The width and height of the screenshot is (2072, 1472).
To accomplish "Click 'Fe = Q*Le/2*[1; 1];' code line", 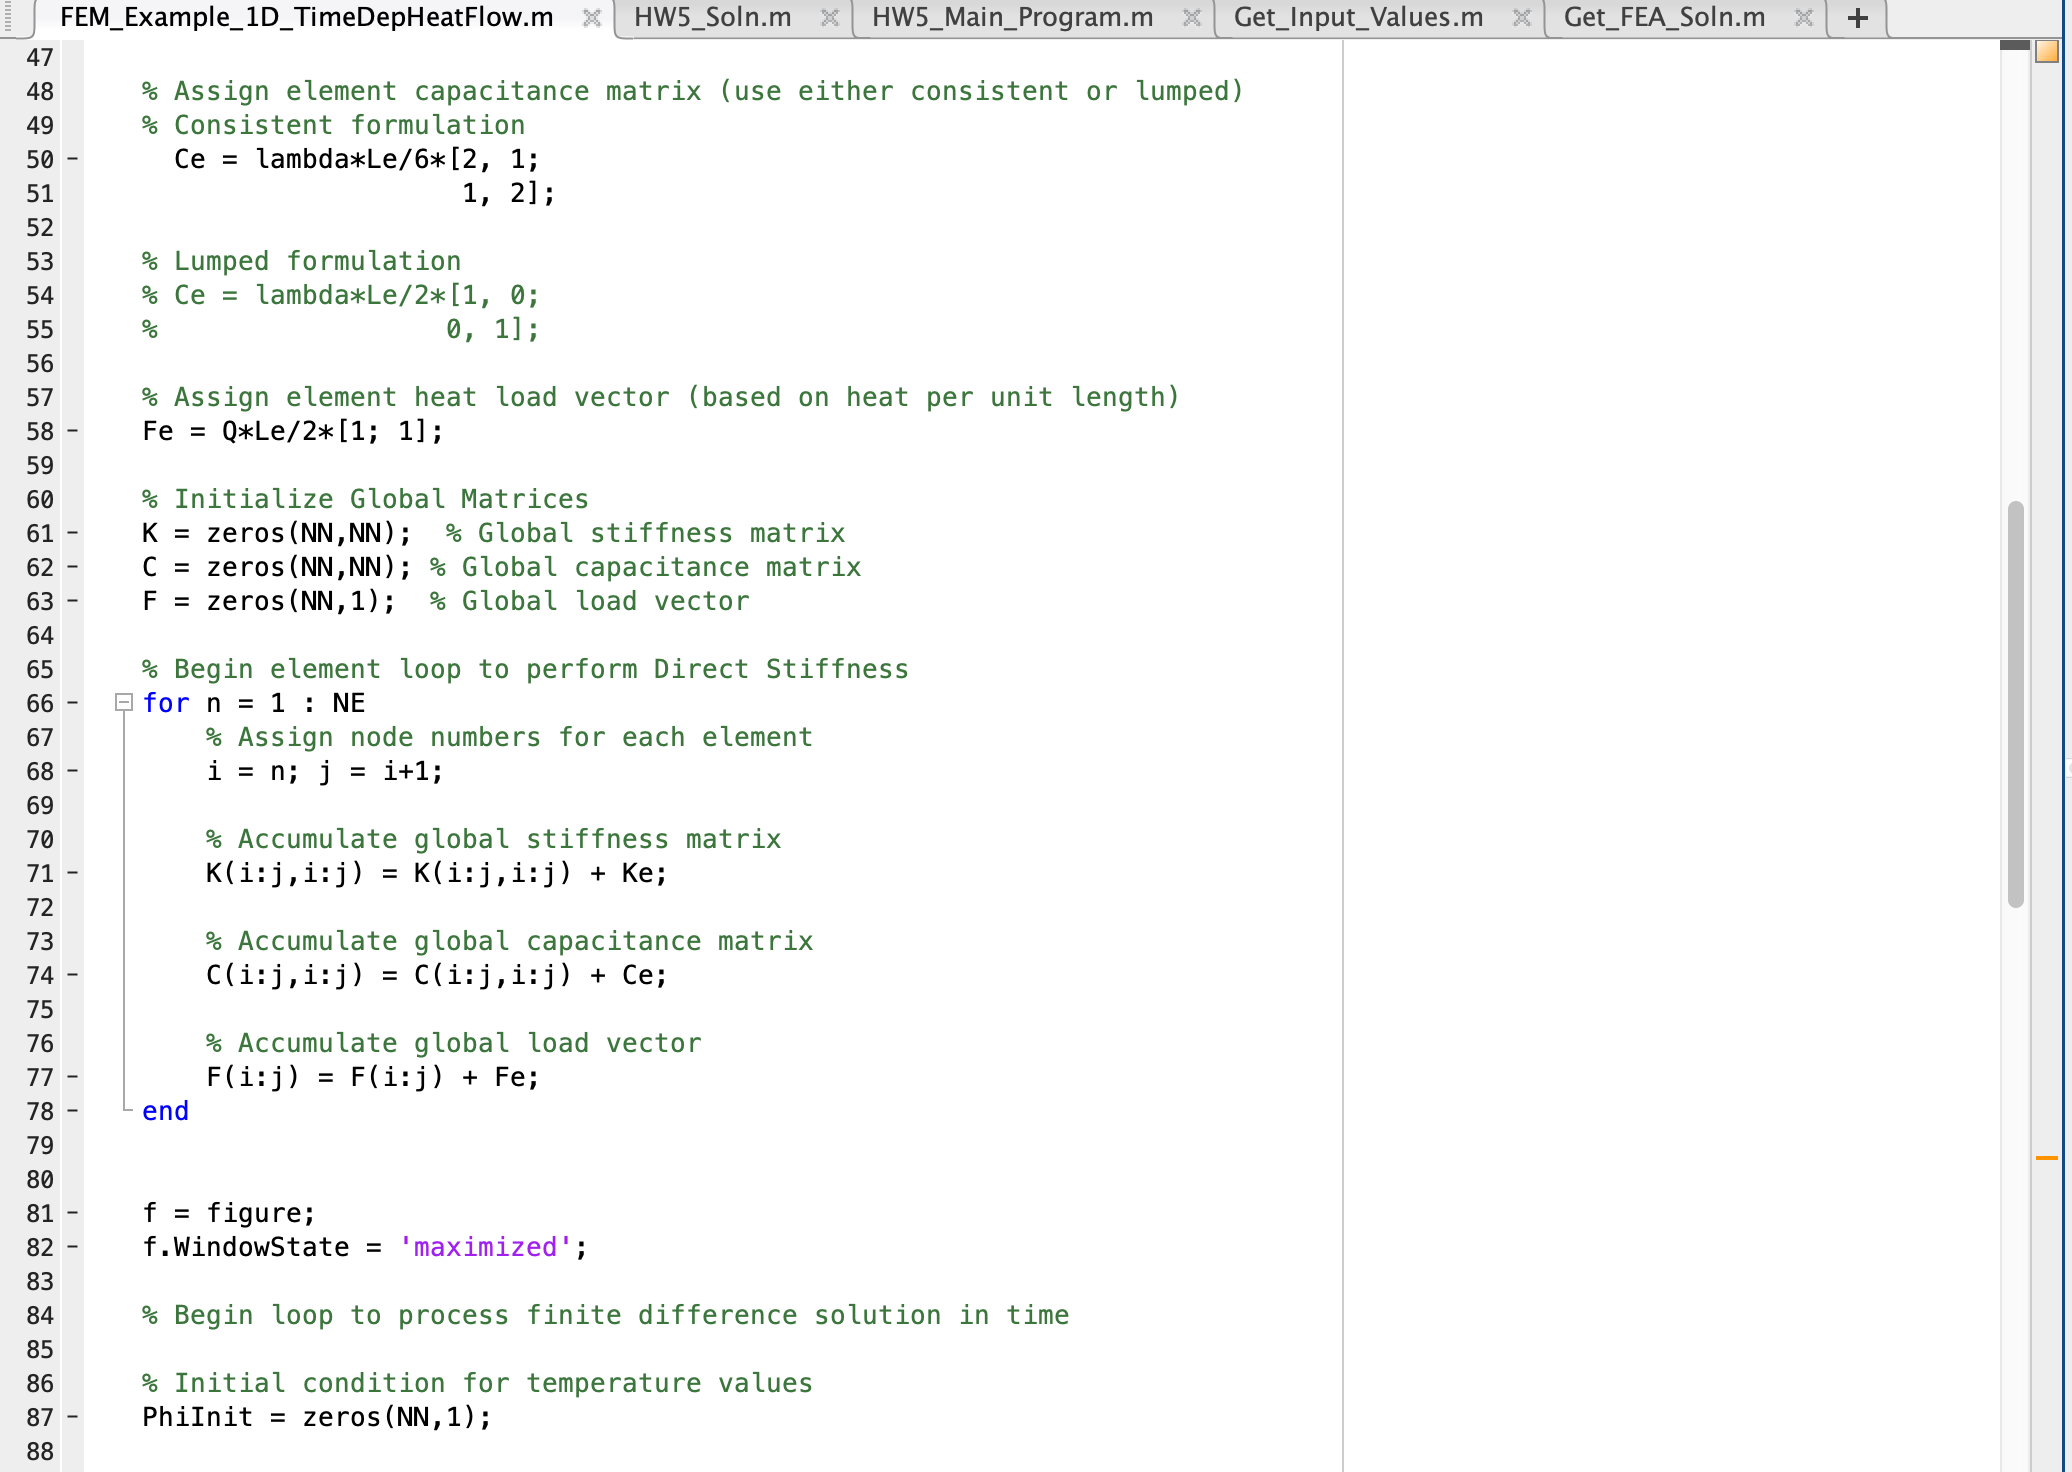I will click(x=293, y=431).
